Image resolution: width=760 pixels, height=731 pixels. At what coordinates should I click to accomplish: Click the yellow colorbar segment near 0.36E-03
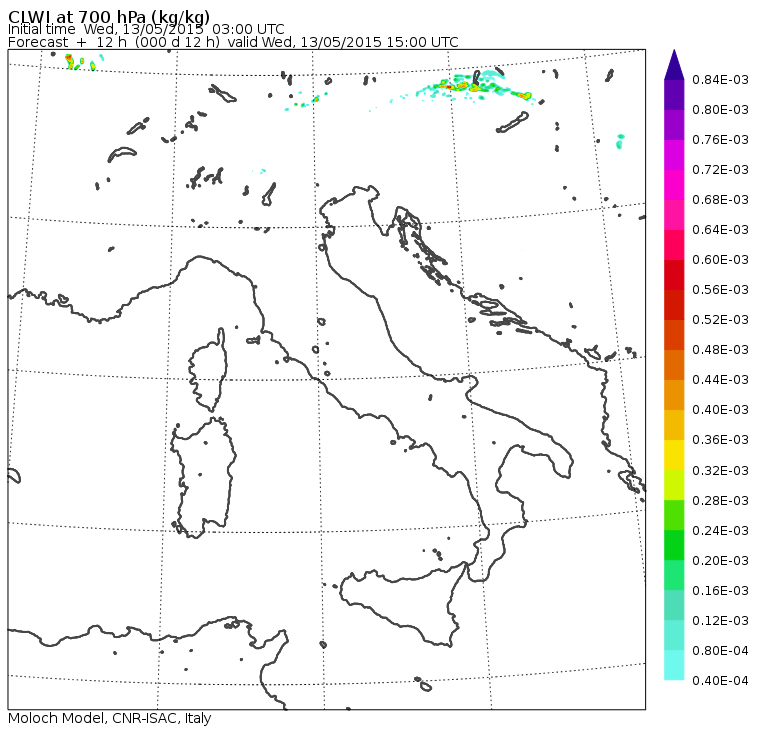674,455
